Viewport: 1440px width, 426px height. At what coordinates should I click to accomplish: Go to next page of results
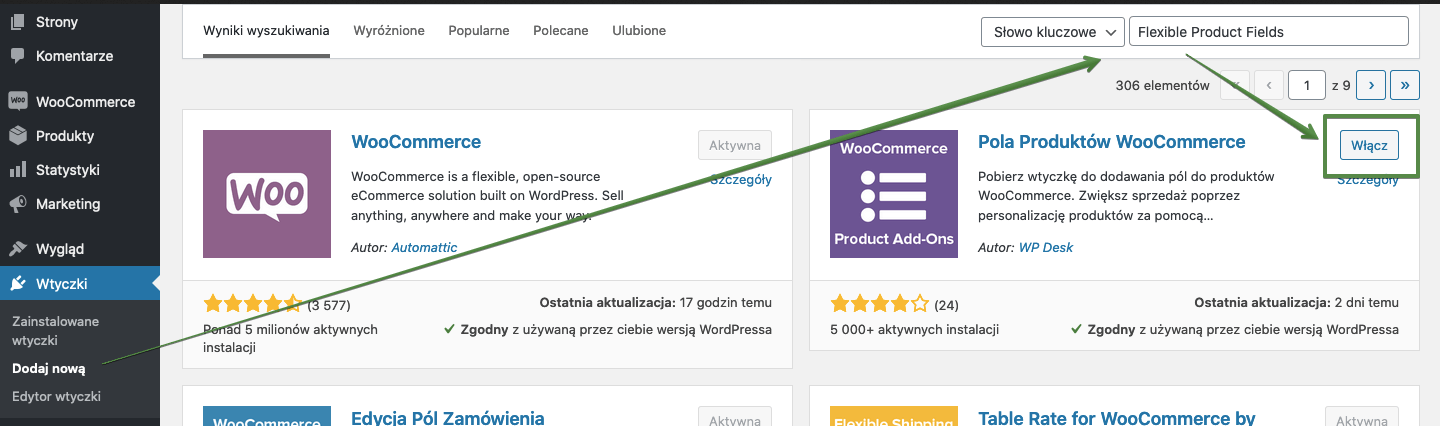1370,86
